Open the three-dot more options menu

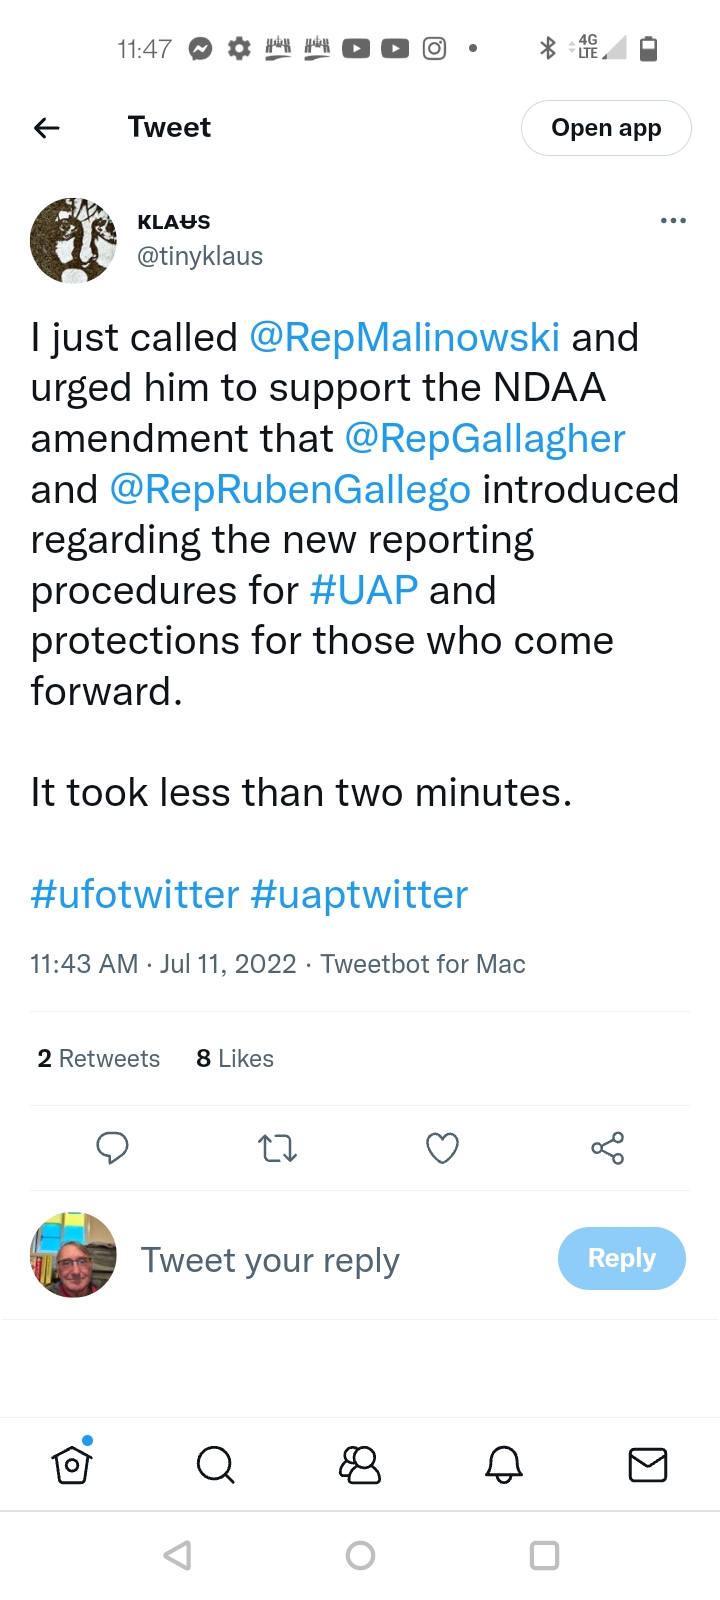coord(673,220)
